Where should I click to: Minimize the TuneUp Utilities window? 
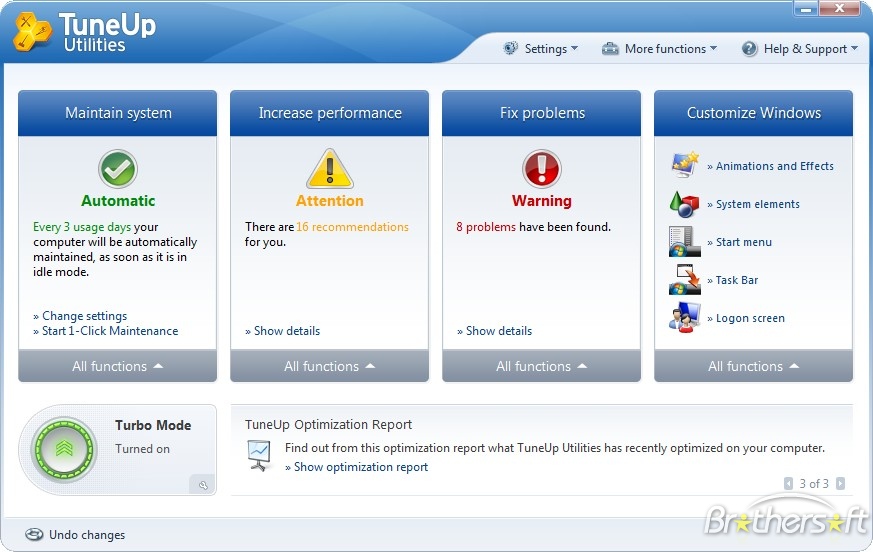point(806,8)
